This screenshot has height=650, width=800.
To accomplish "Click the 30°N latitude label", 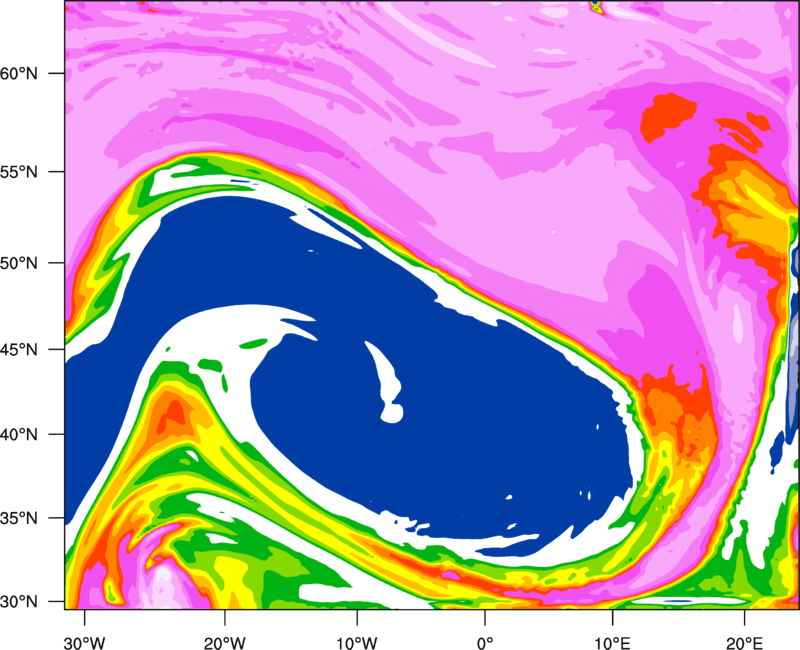I will (19, 602).
